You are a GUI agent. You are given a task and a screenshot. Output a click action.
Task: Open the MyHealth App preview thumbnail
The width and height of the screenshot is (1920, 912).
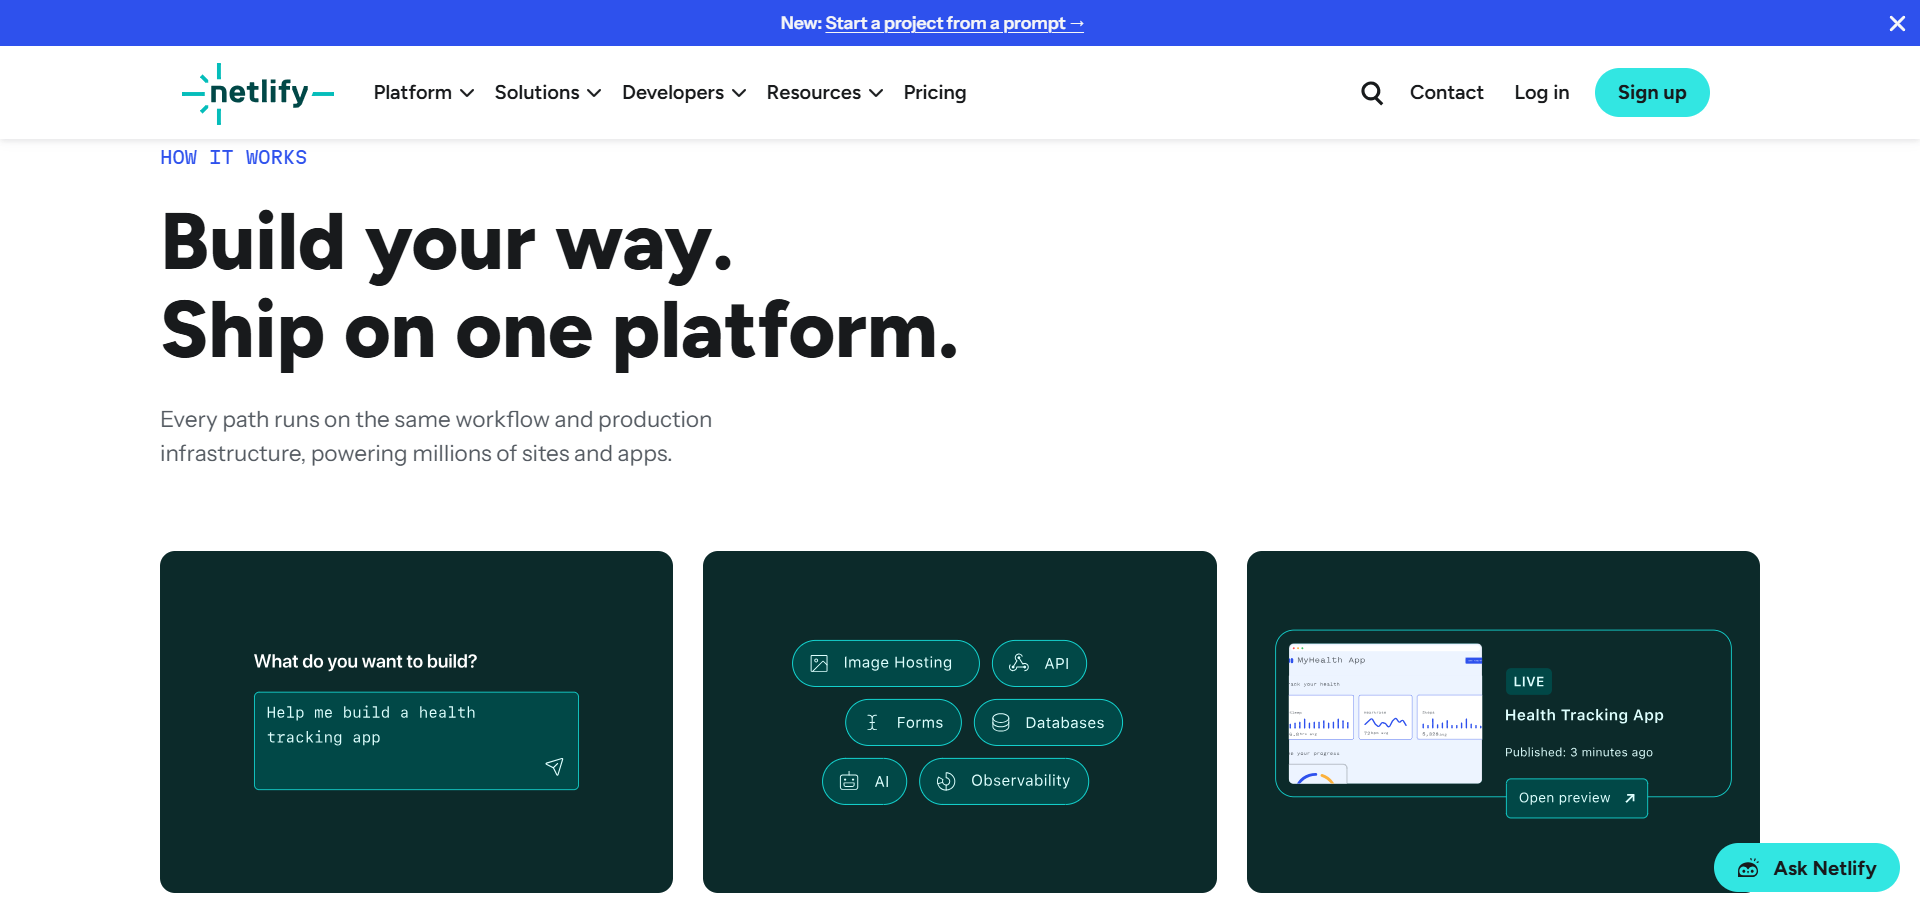(1385, 713)
